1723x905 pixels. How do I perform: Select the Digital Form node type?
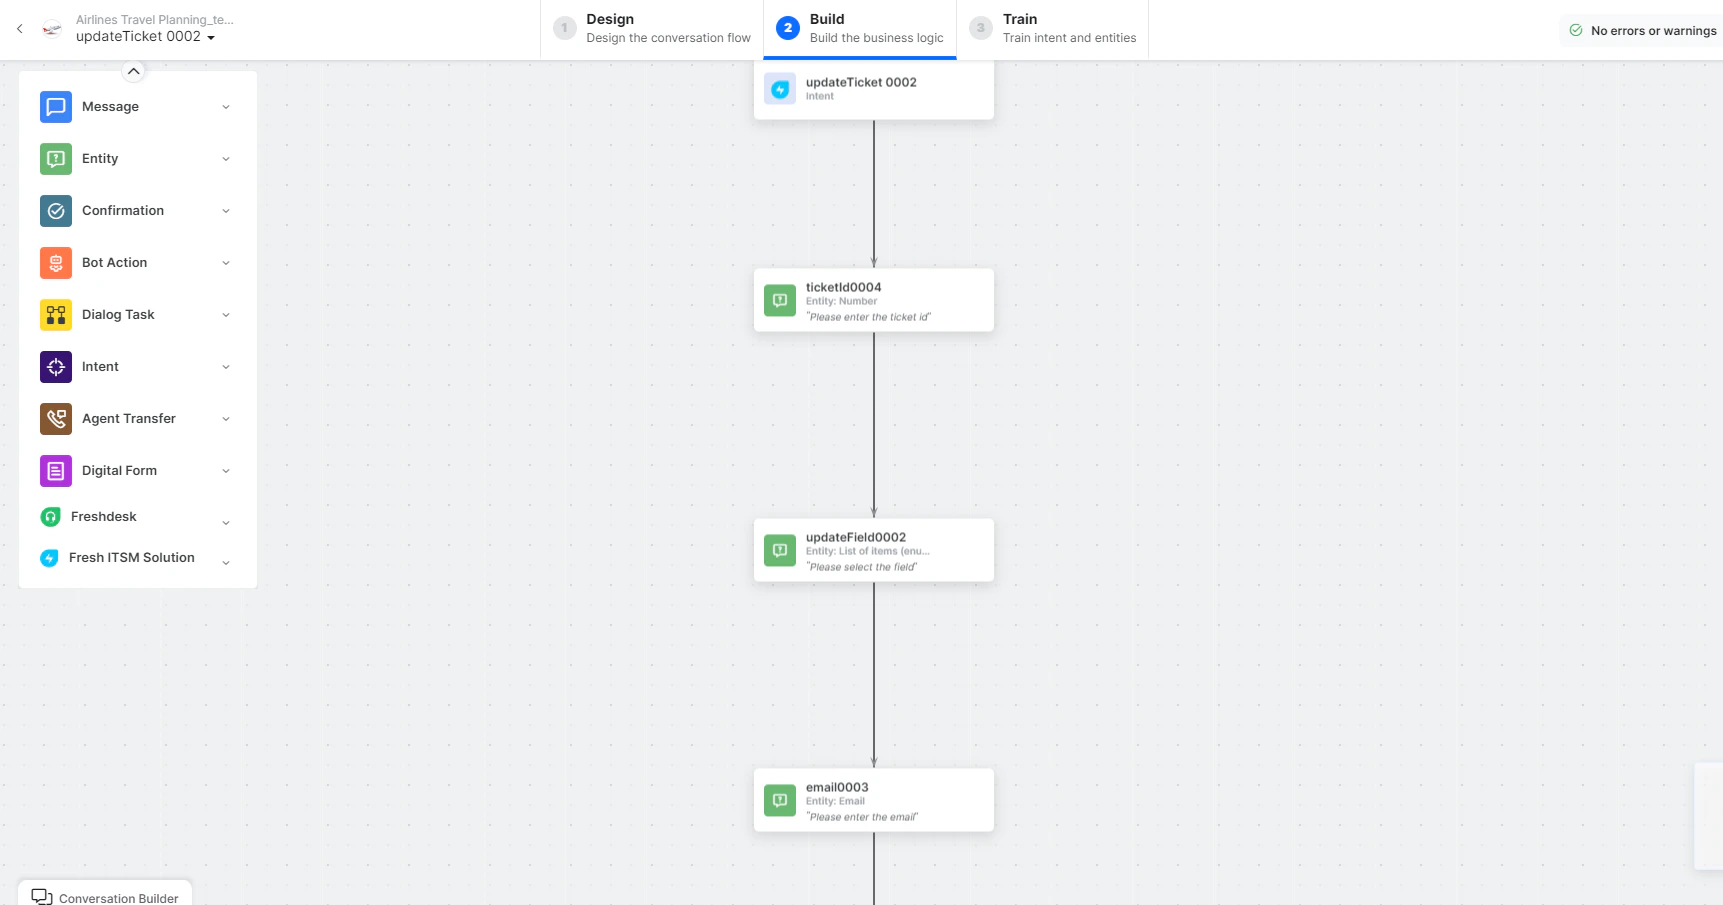click(119, 470)
